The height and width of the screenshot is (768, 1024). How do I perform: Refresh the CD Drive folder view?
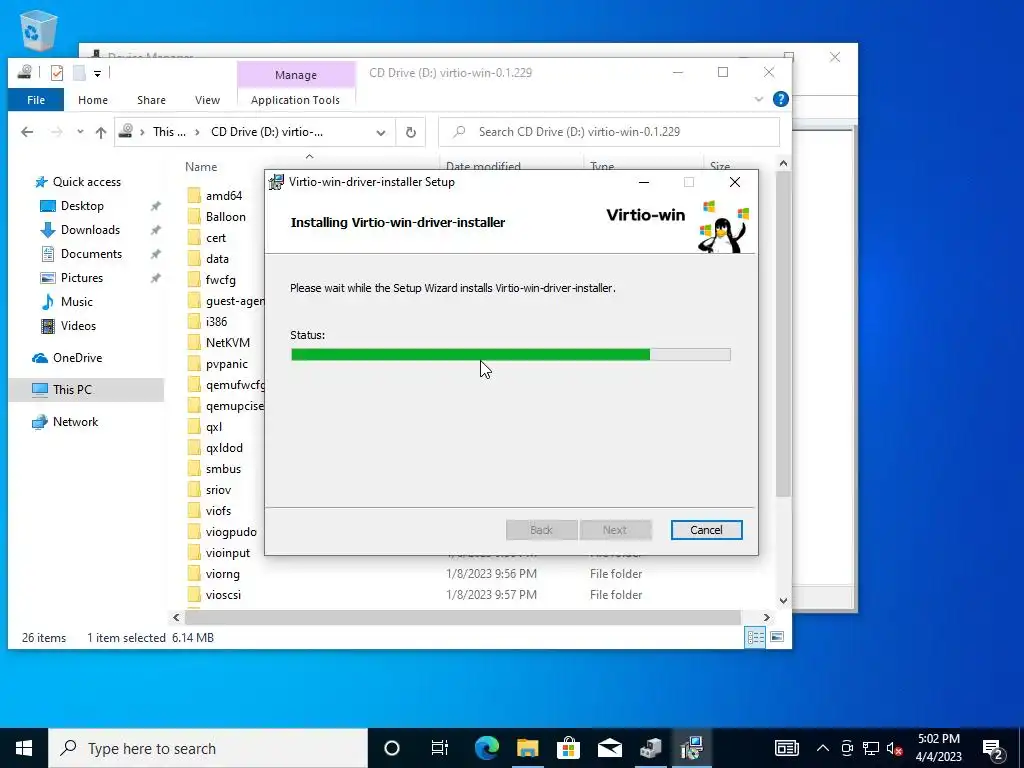tap(411, 133)
